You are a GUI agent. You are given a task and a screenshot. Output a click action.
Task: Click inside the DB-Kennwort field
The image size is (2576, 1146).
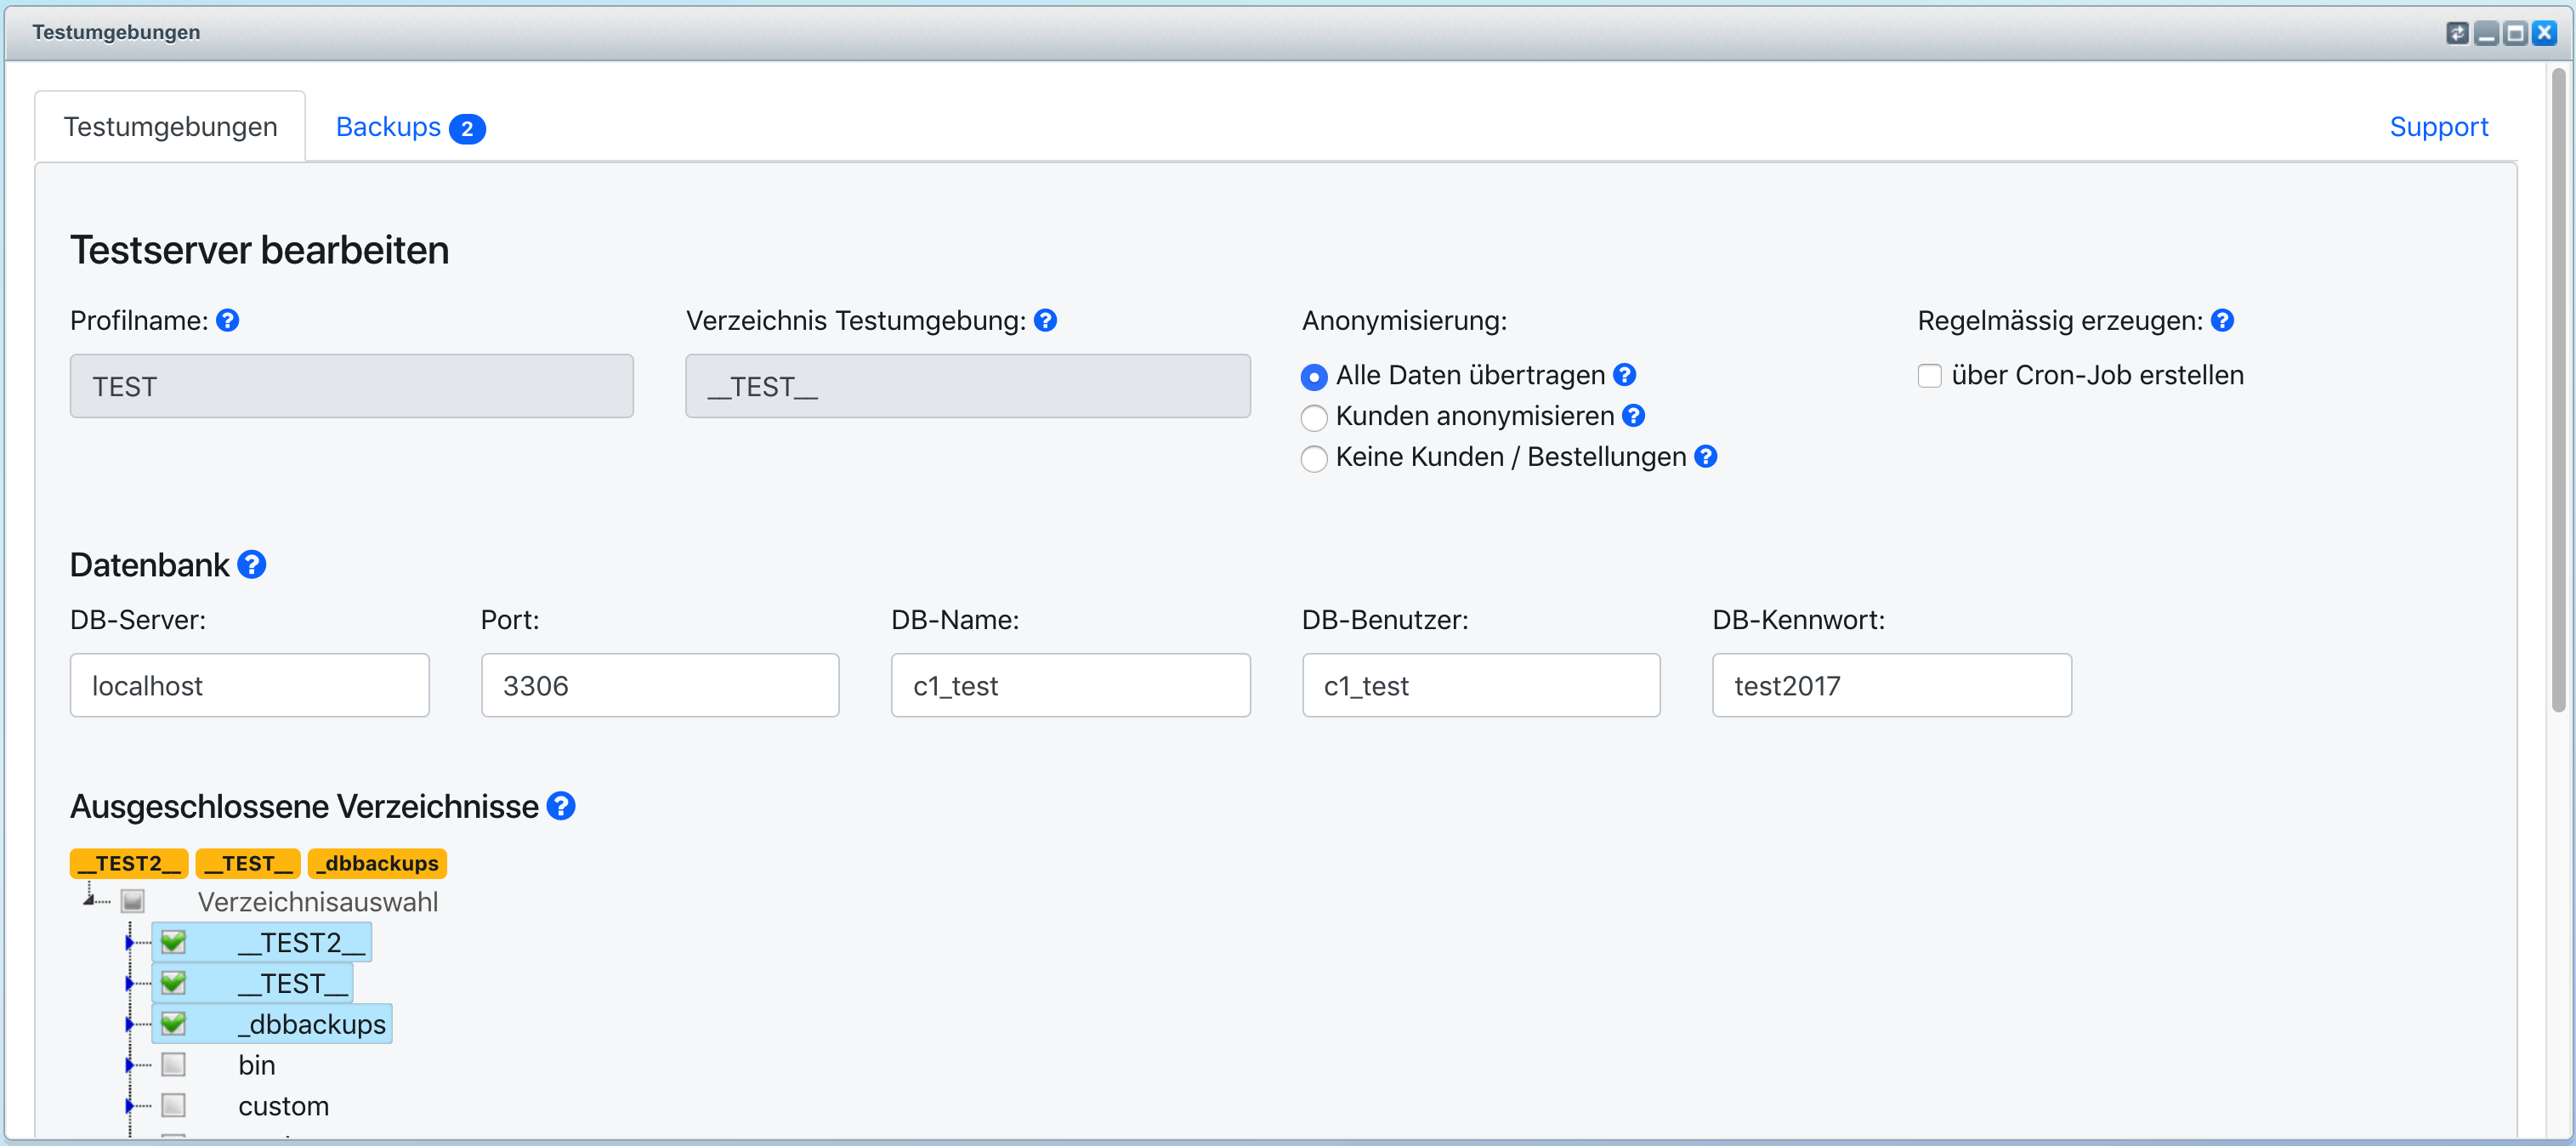click(1890, 685)
